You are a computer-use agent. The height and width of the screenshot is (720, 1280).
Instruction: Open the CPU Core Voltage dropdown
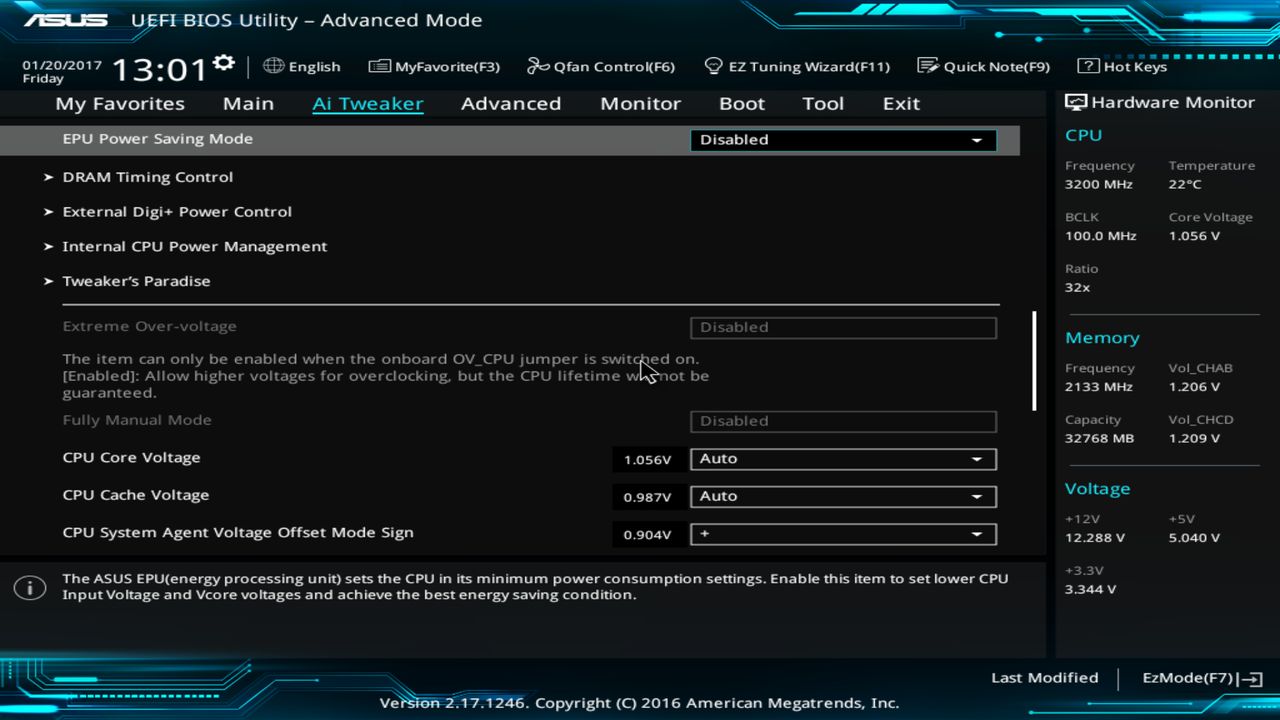[x=842, y=459]
